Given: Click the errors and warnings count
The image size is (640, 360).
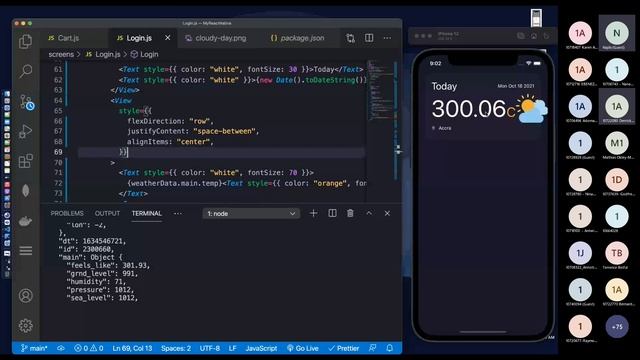Looking at the screenshot, I should [x=89, y=348].
